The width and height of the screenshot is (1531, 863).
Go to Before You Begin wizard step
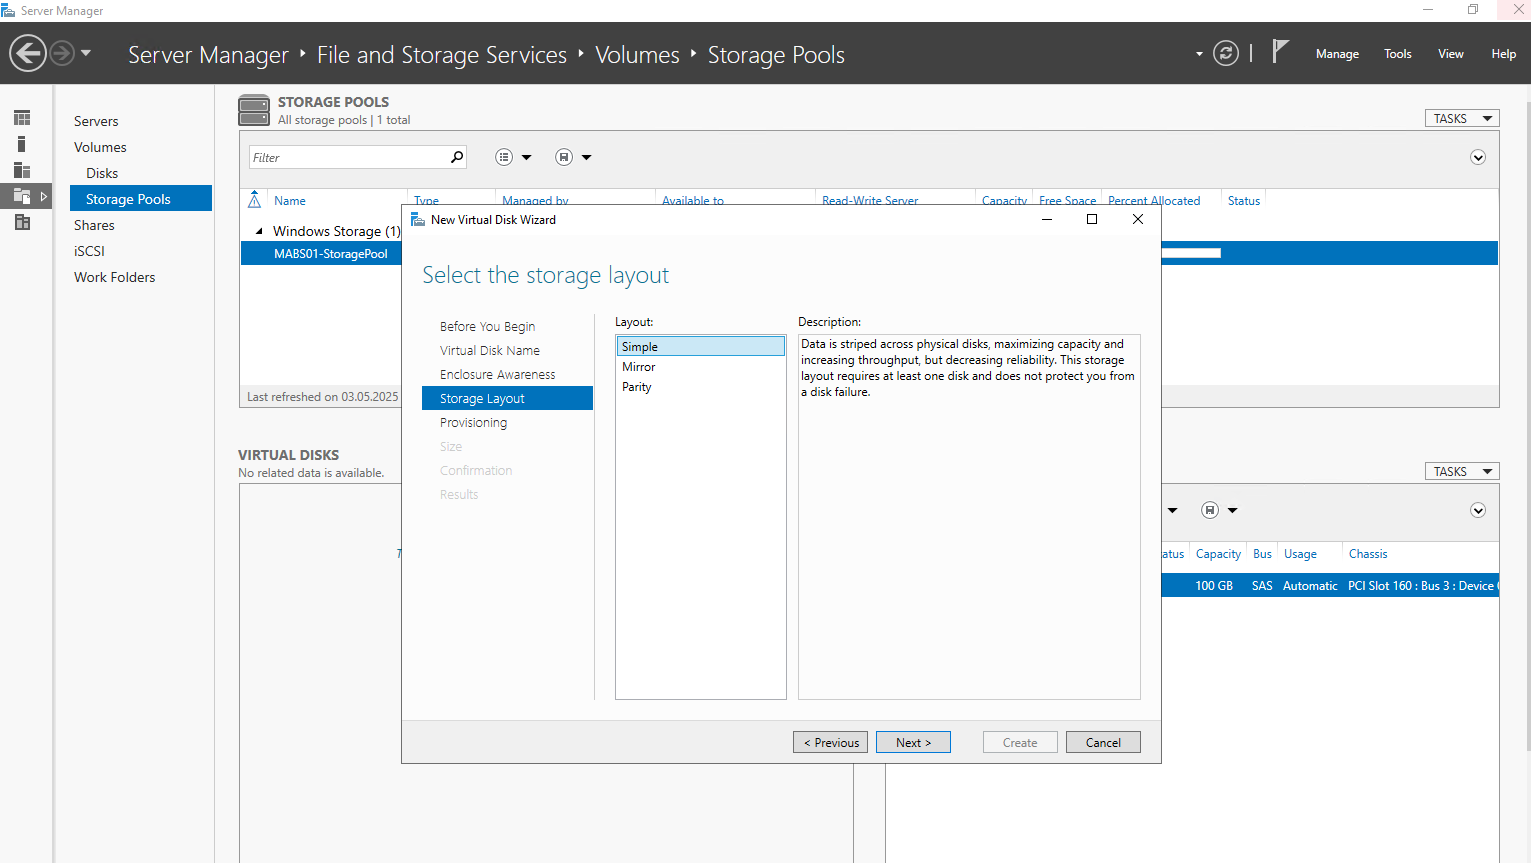coord(487,326)
